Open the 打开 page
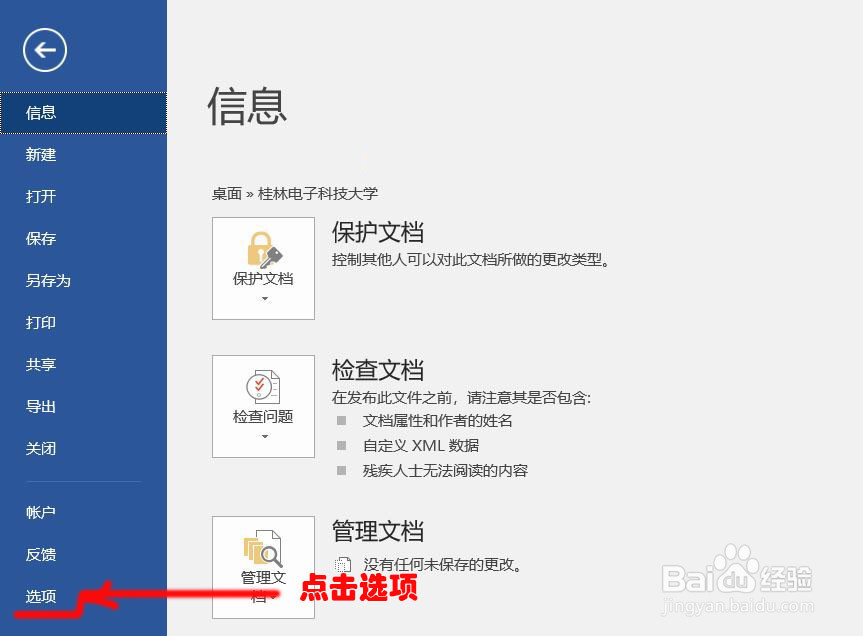The height and width of the screenshot is (636, 863). tap(40, 196)
